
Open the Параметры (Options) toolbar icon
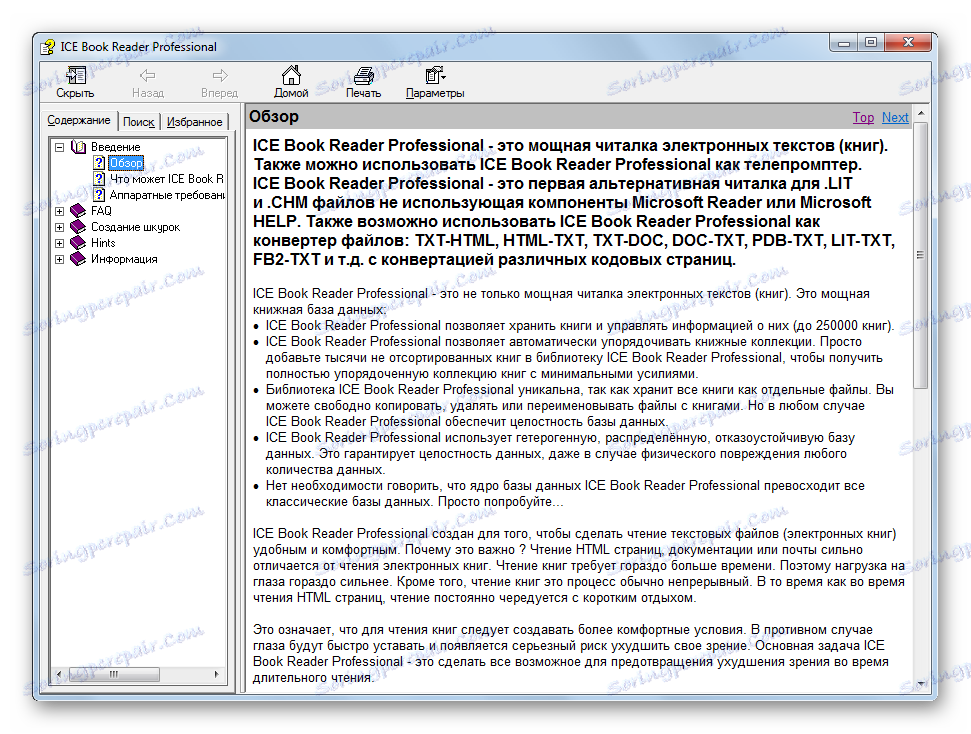435,76
